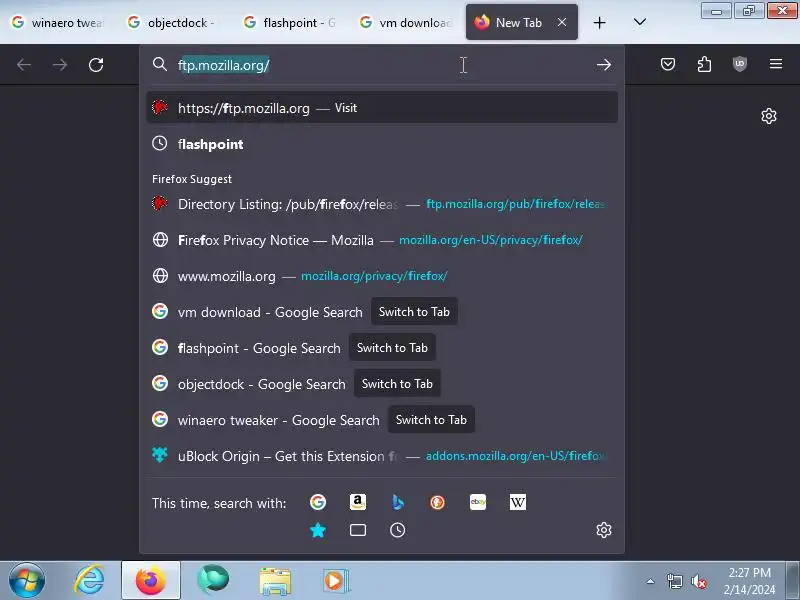Open new tab page settings gear
Image resolution: width=800 pixels, height=600 pixels.
769,116
